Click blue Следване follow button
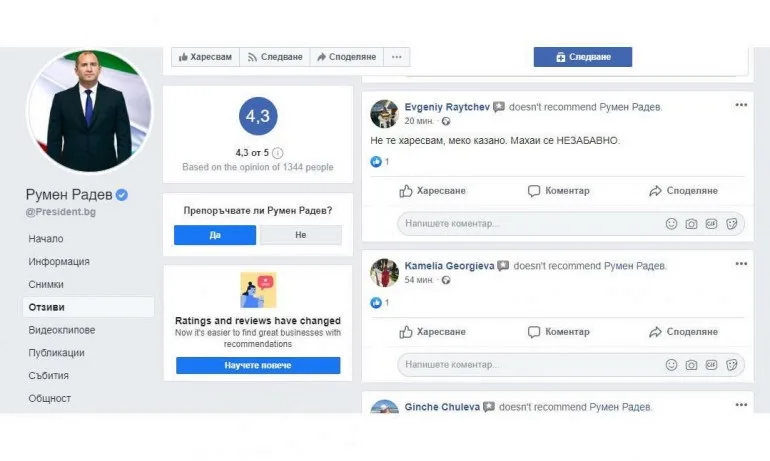 [x=583, y=57]
